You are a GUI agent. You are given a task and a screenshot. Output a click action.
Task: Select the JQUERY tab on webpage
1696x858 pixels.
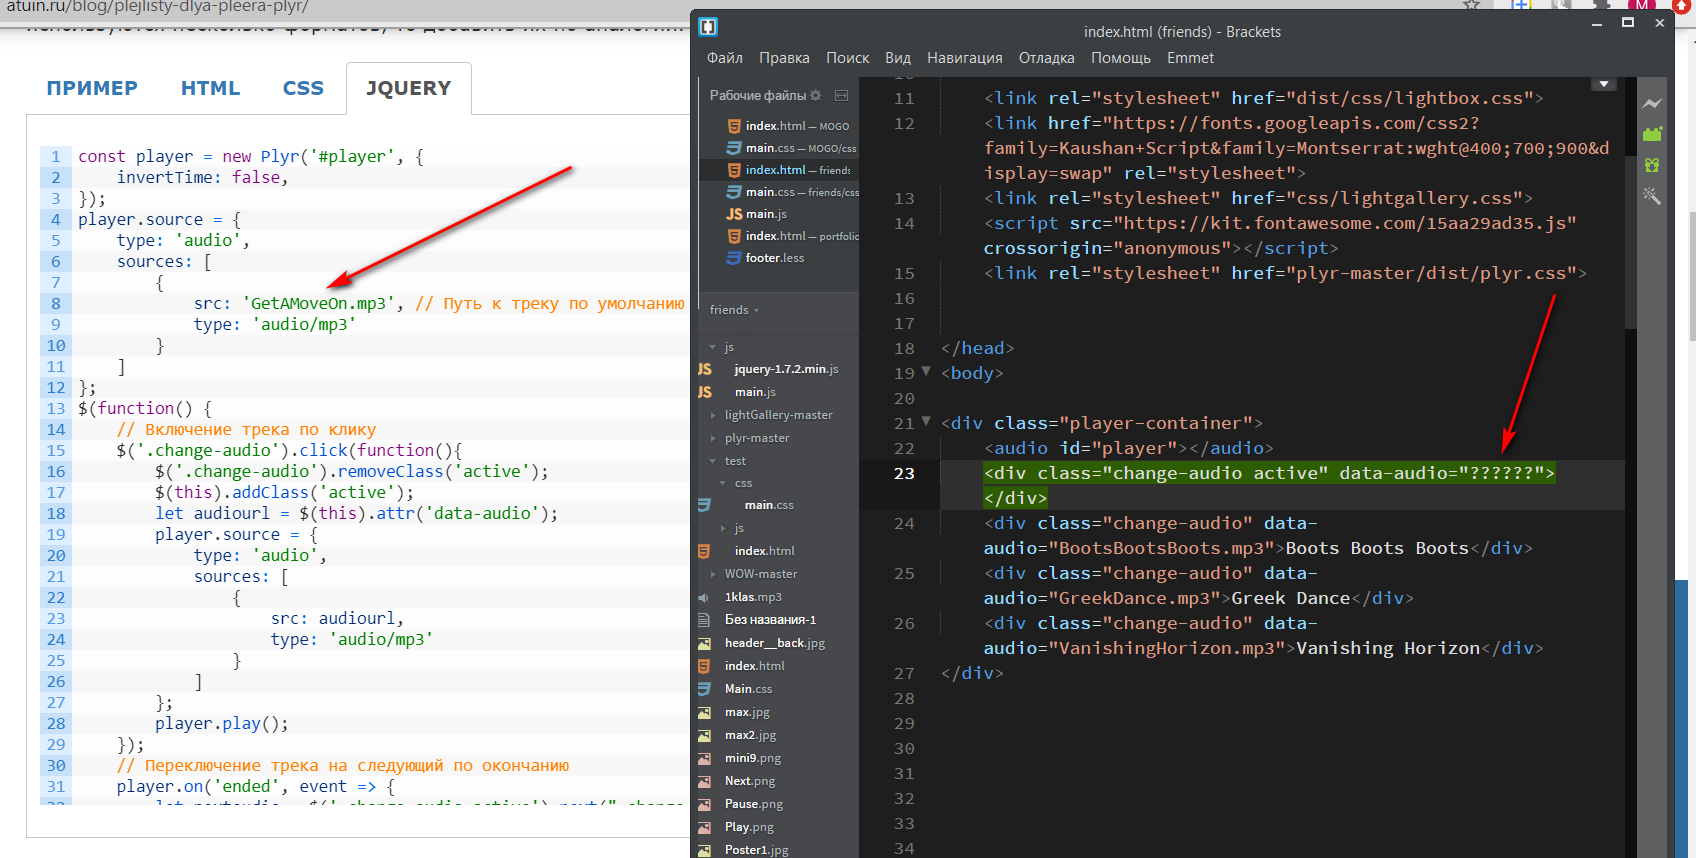pyautogui.click(x=408, y=88)
